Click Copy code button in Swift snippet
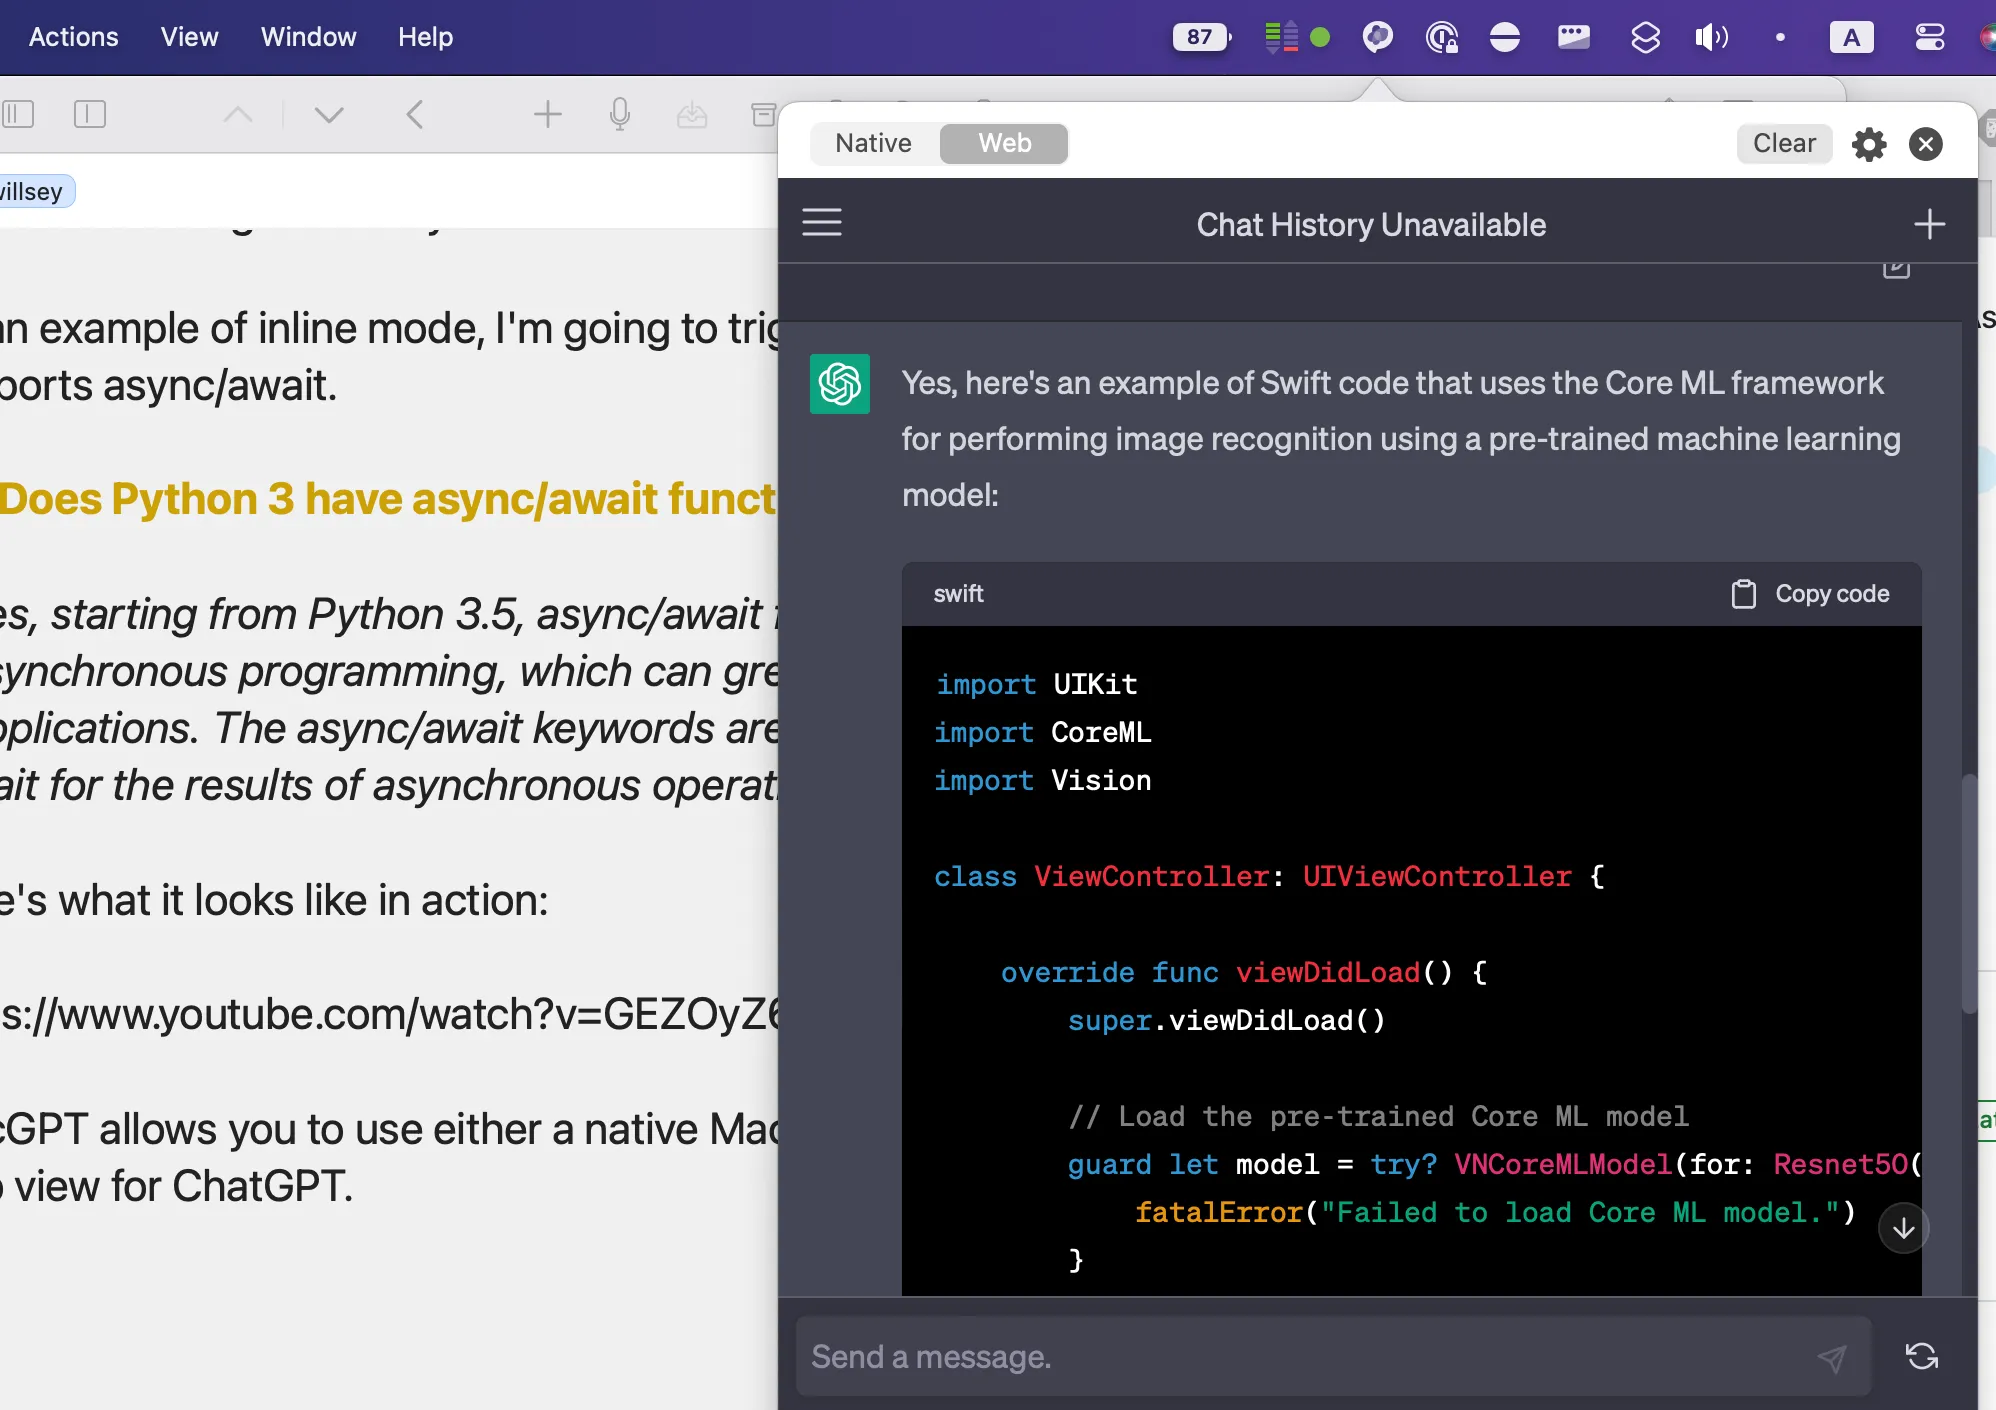1996x1410 pixels. 1810,594
